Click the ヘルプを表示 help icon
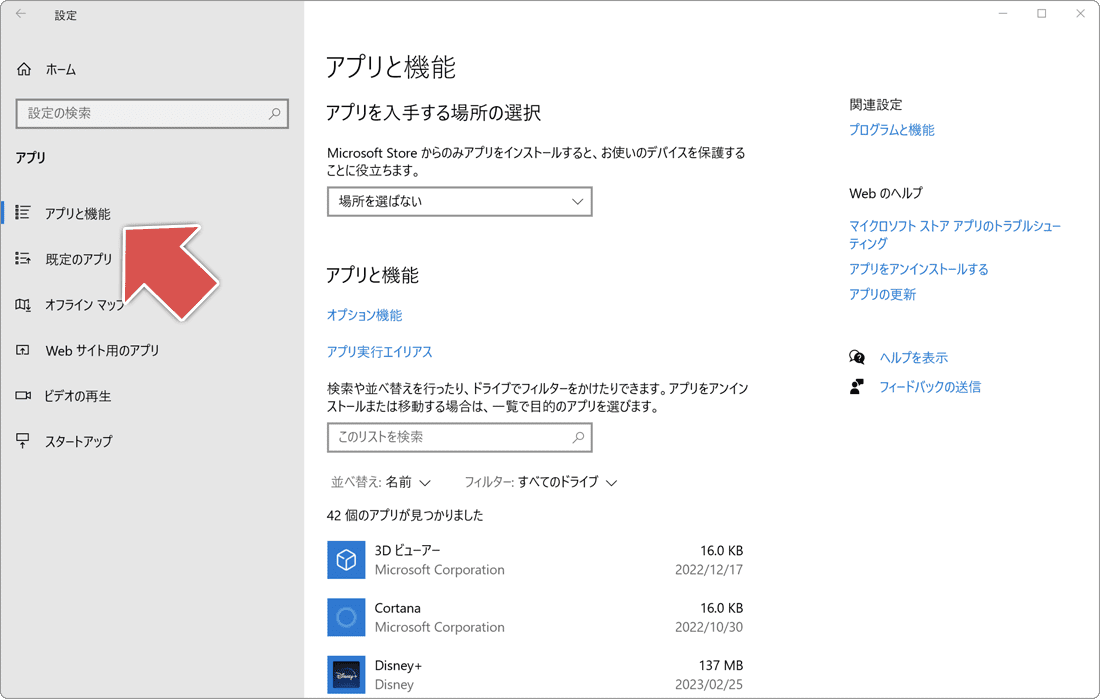This screenshot has width=1100, height=700. [857, 357]
